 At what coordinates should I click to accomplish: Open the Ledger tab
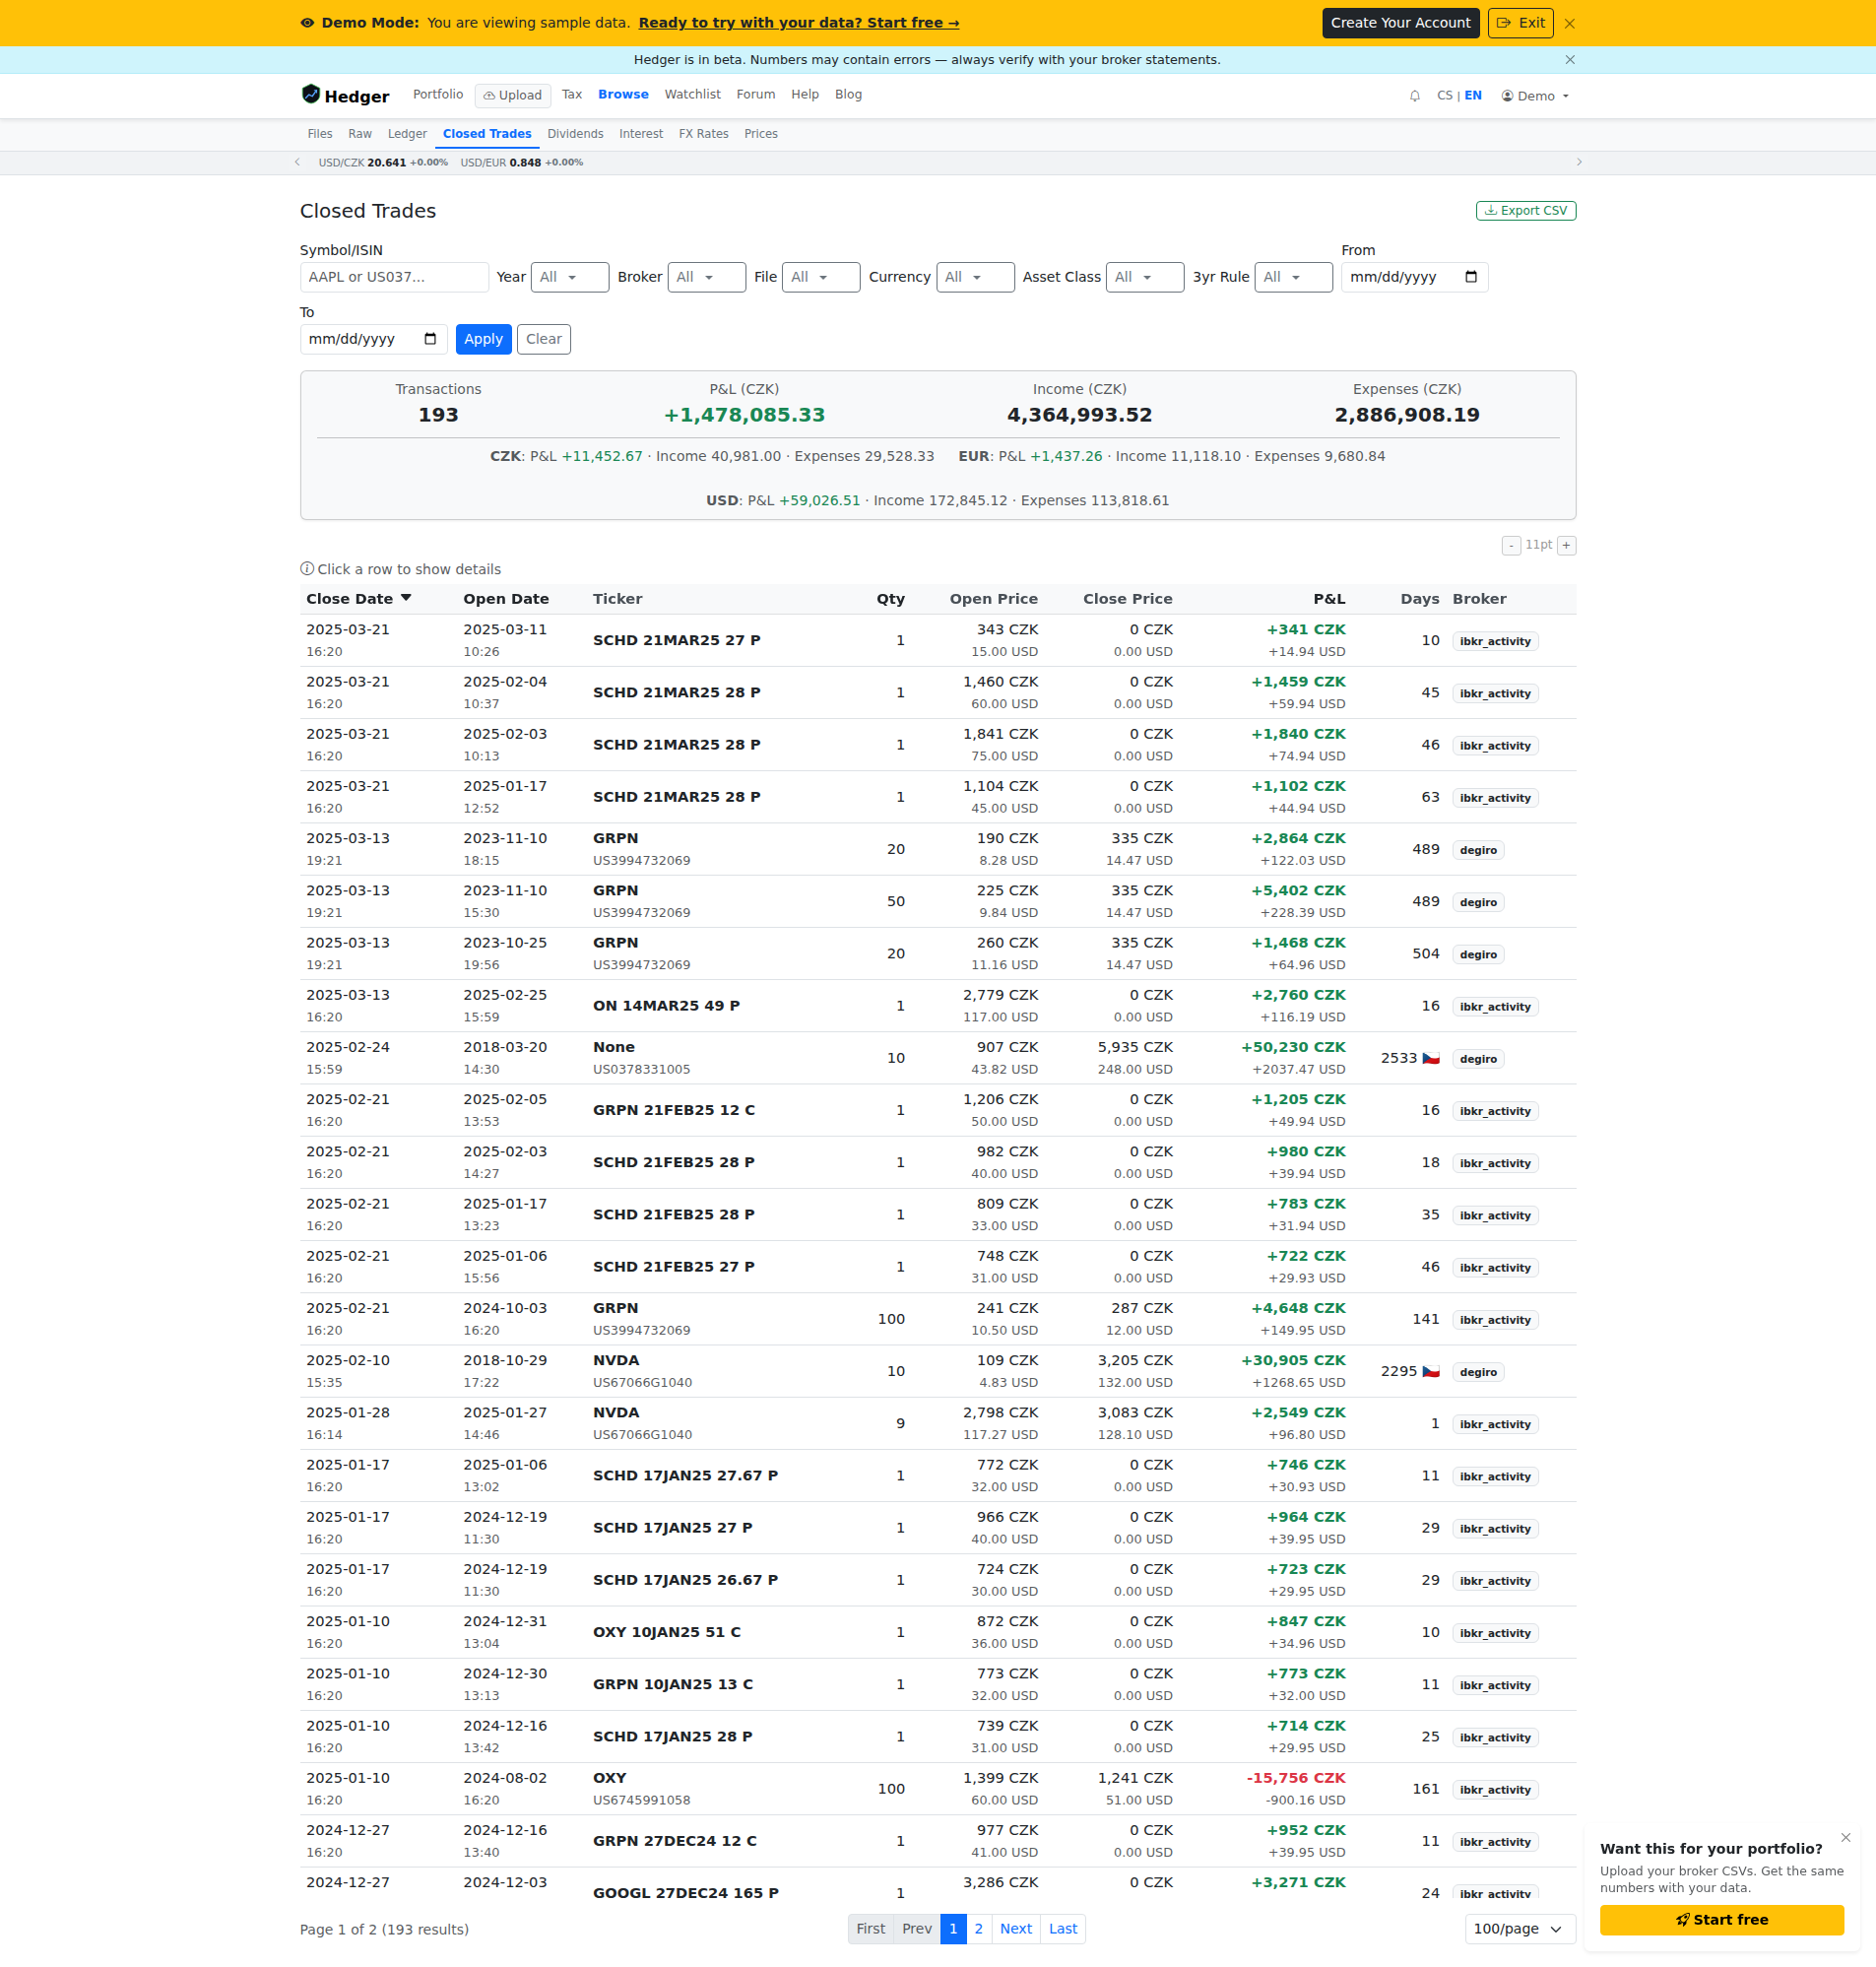tap(407, 134)
